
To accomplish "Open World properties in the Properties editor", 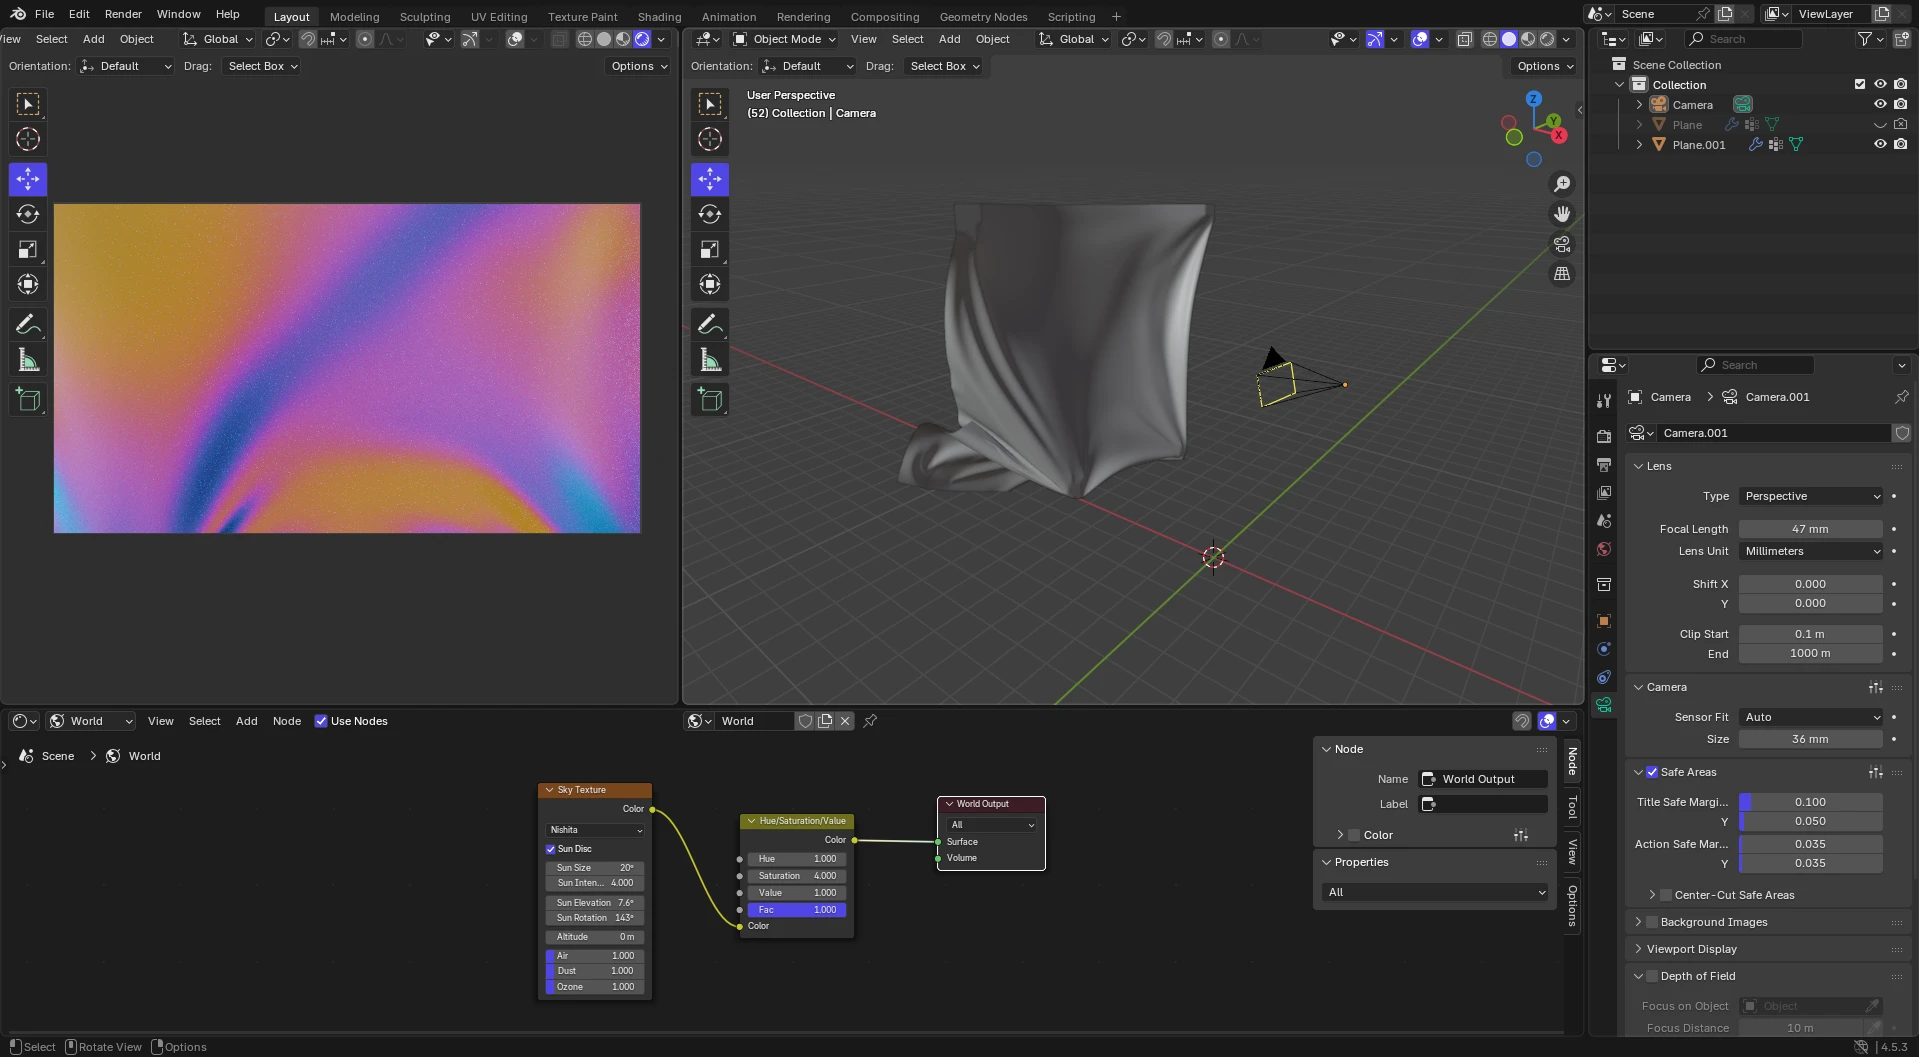I will pos(1603,549).
